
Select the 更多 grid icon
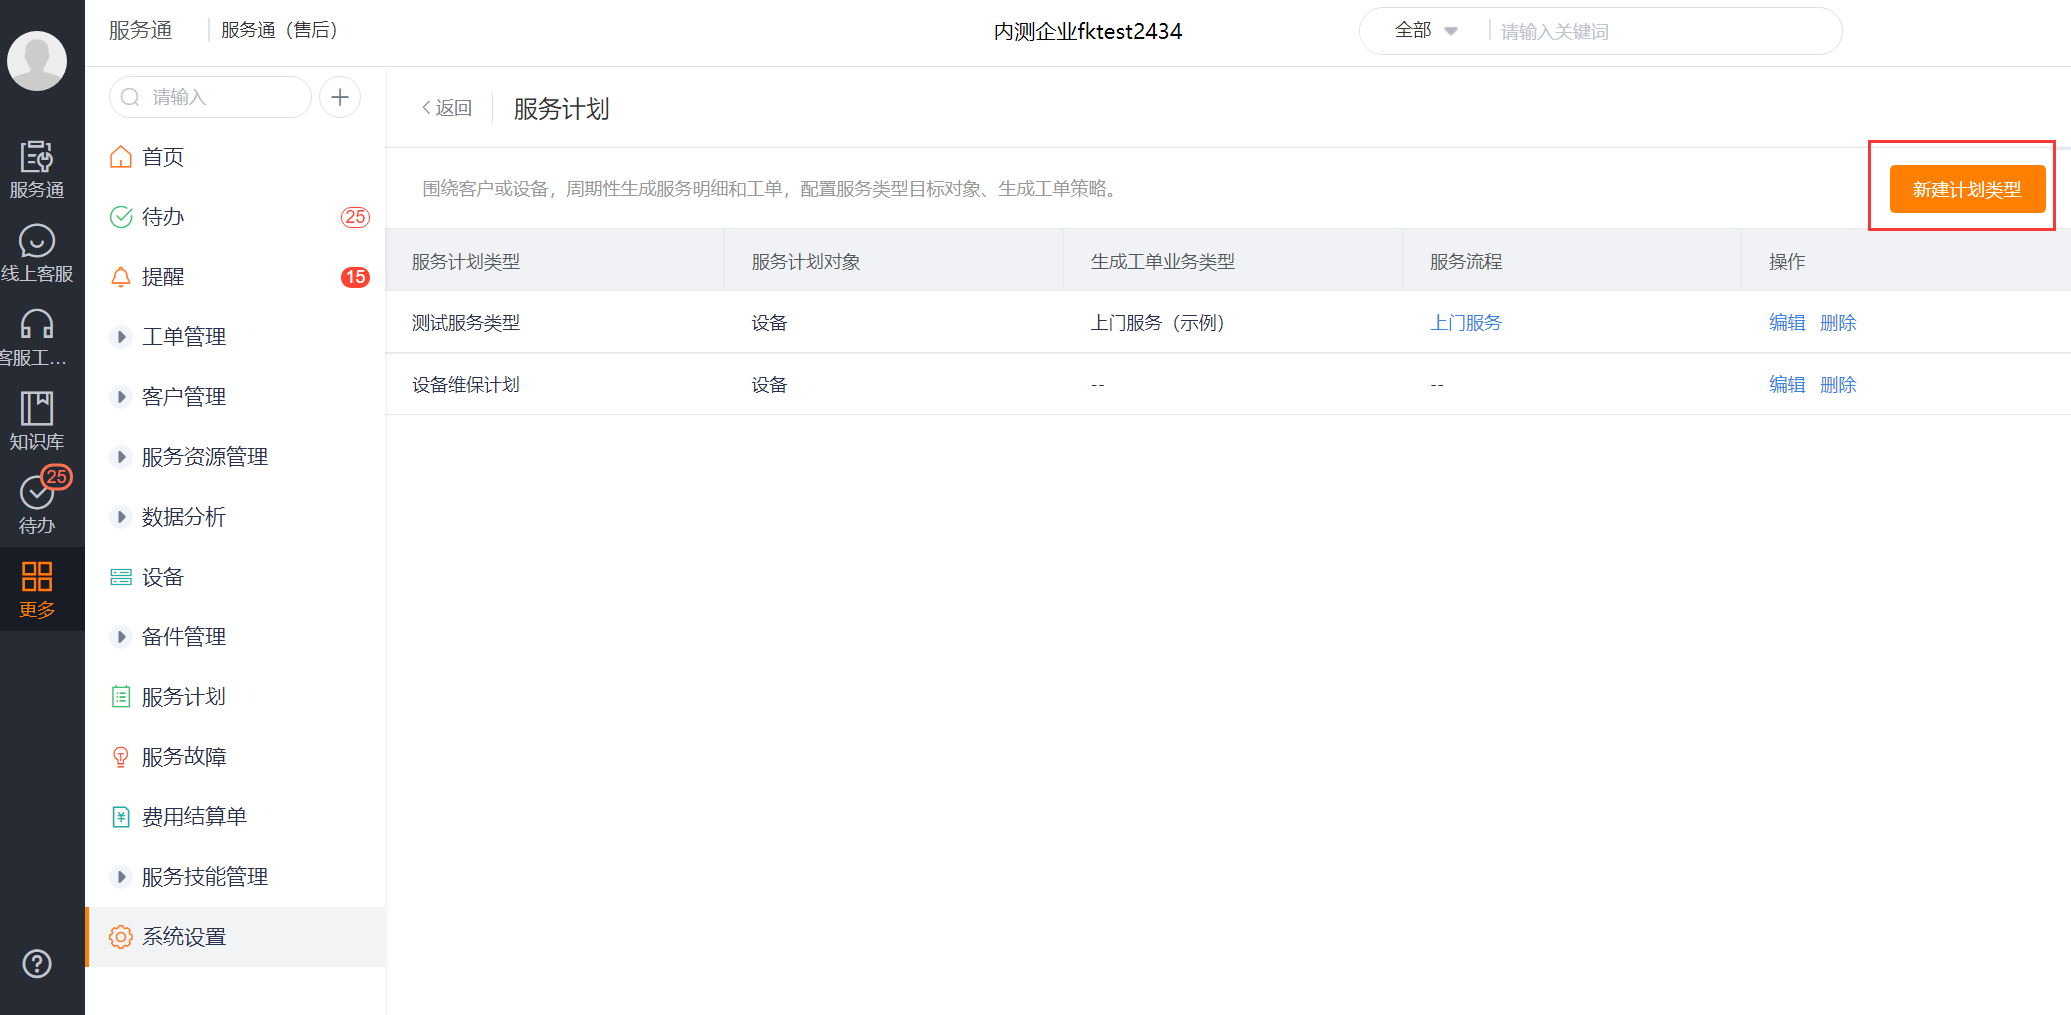(37, 576)
